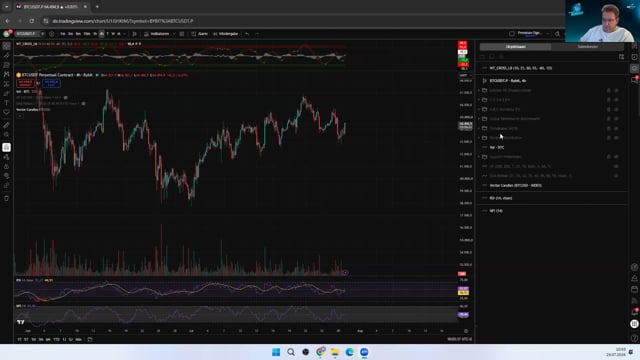Select the text annotation tool
The width and height of the screenshot is (640, 360).
(7, 103)
